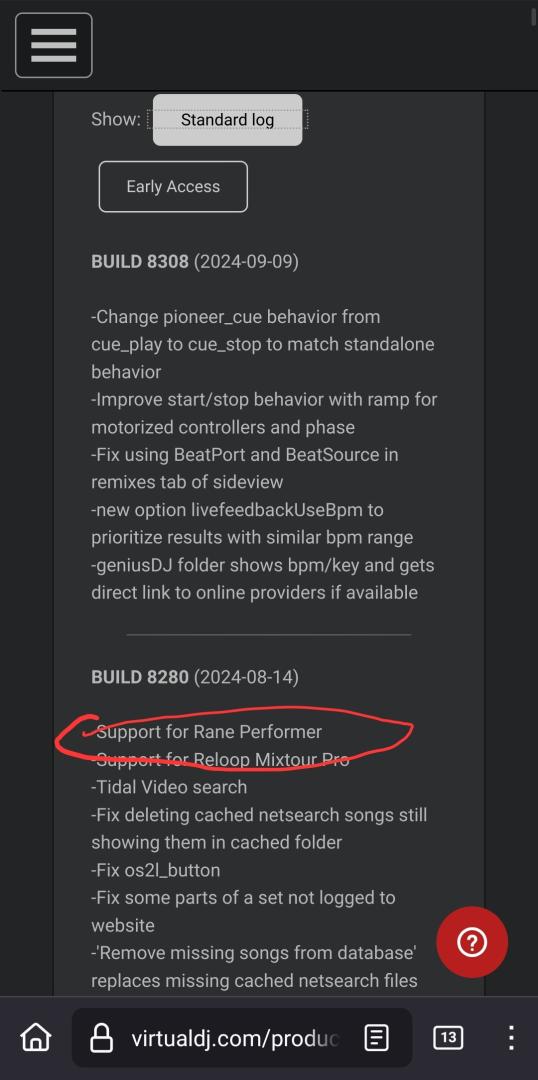The height and width of the screenshot is (1080, 538).
Task: Click the Support for Reloop Mixtour Pro entry
Action: [x=220, y=759]
